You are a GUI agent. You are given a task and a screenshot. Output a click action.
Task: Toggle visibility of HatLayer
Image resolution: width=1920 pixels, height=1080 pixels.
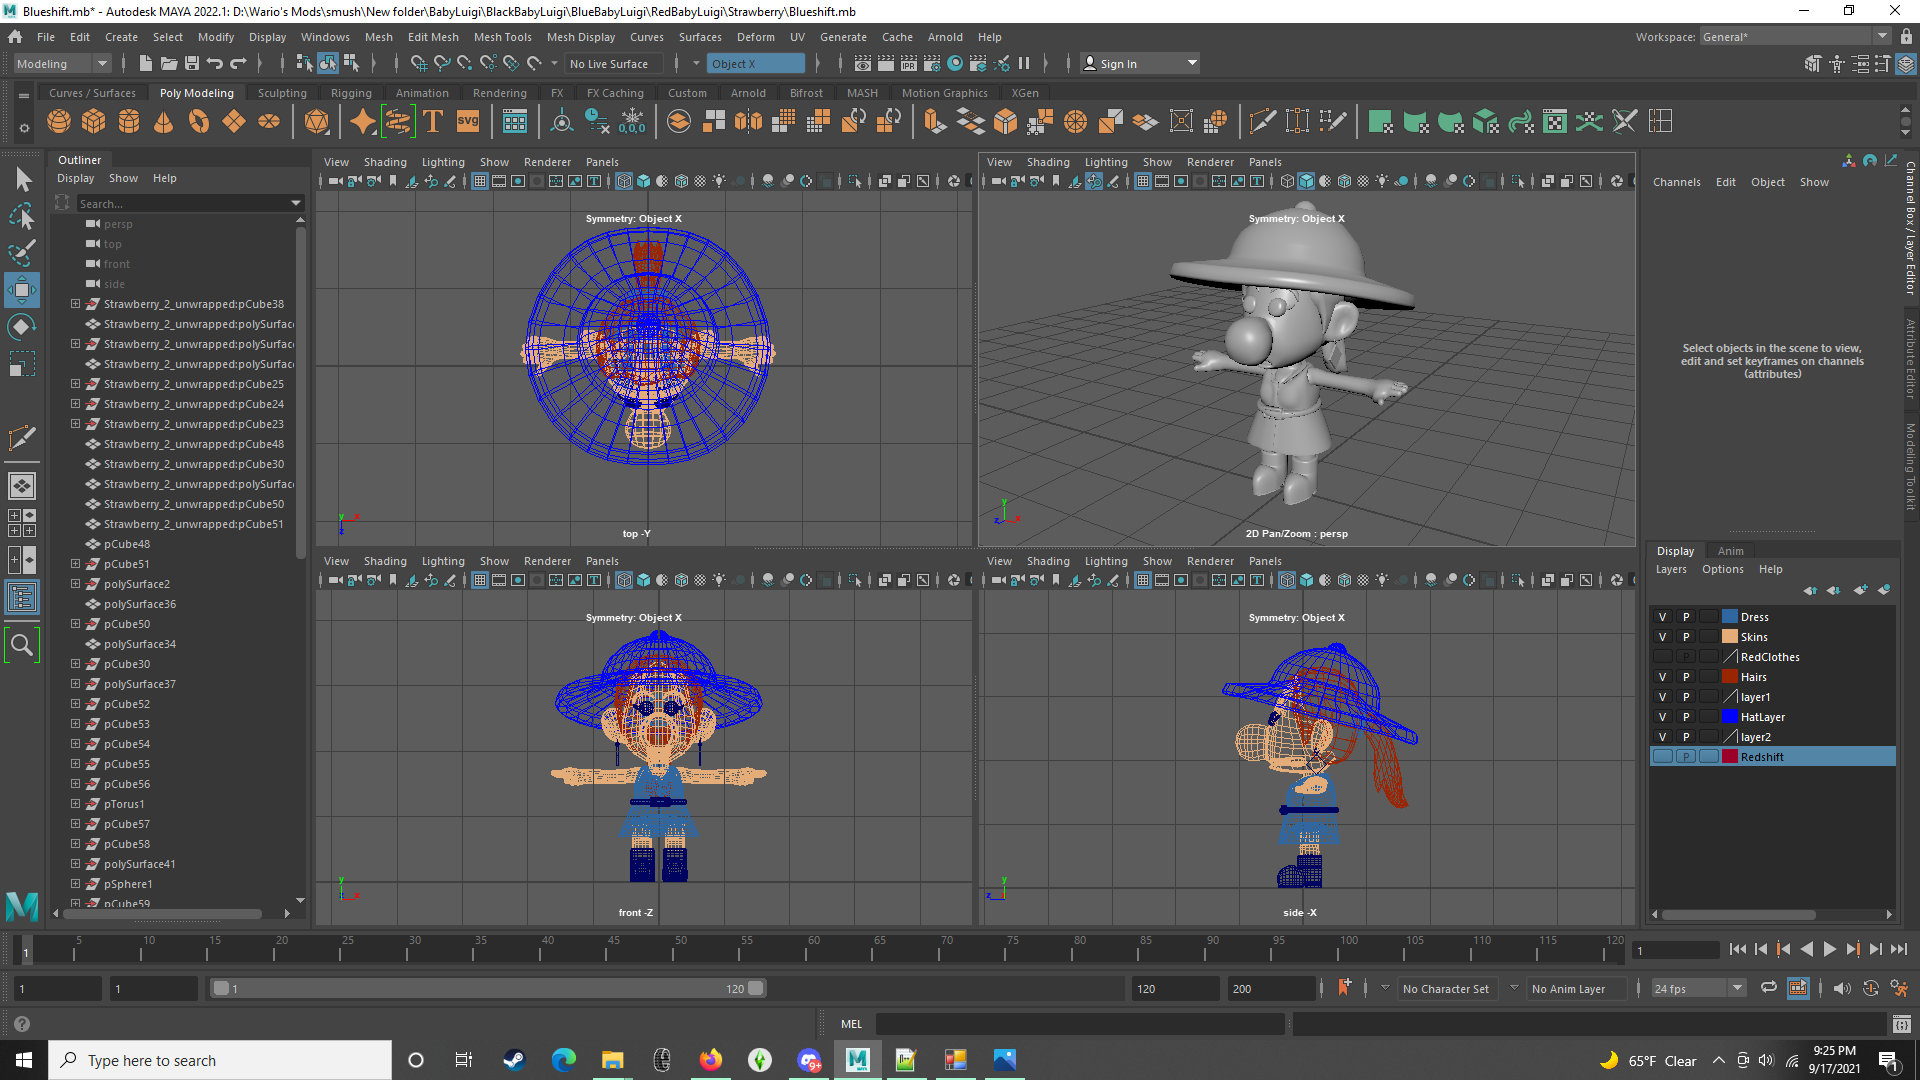(1663, 717)
